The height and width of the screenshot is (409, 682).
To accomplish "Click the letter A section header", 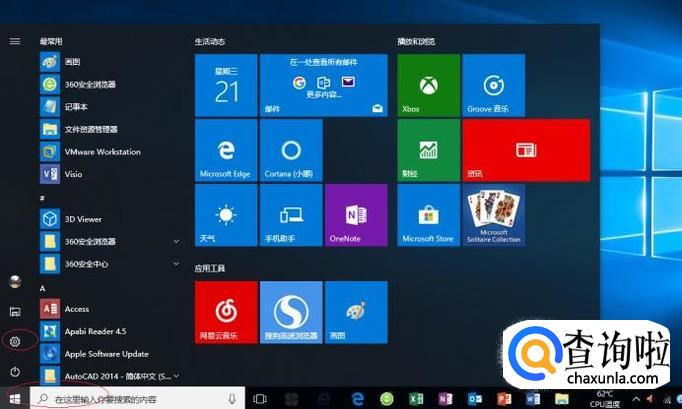I will [x=43, y=288].
